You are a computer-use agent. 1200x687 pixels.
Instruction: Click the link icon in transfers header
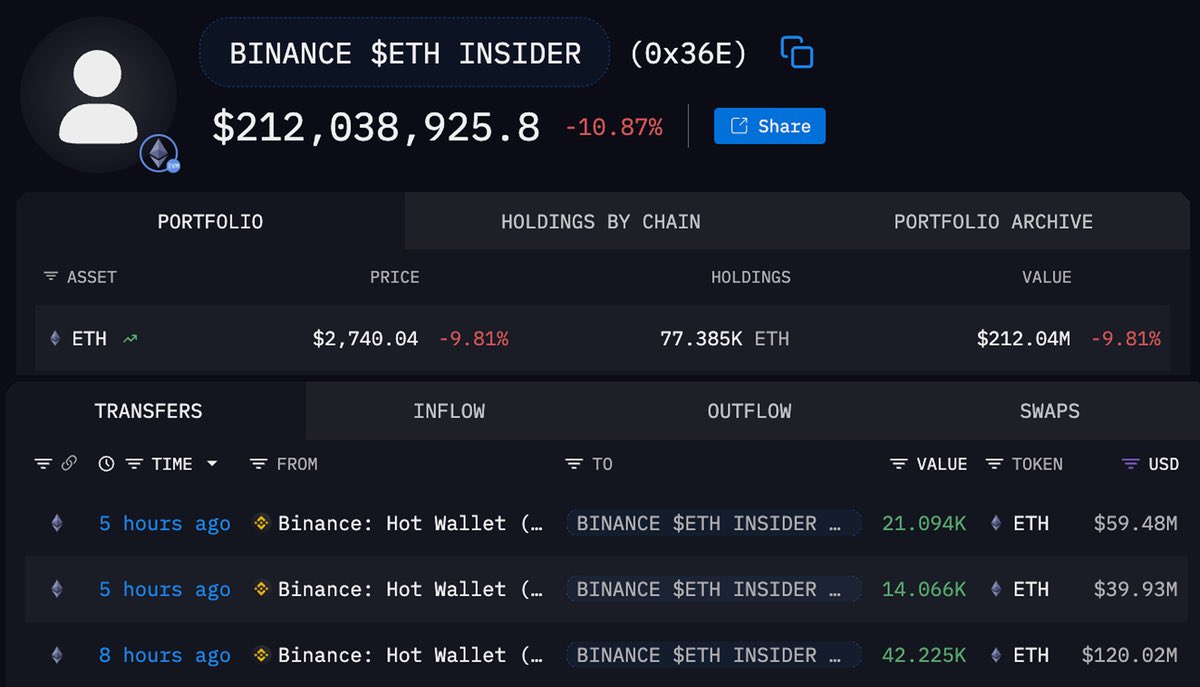(x=69, y=464)
